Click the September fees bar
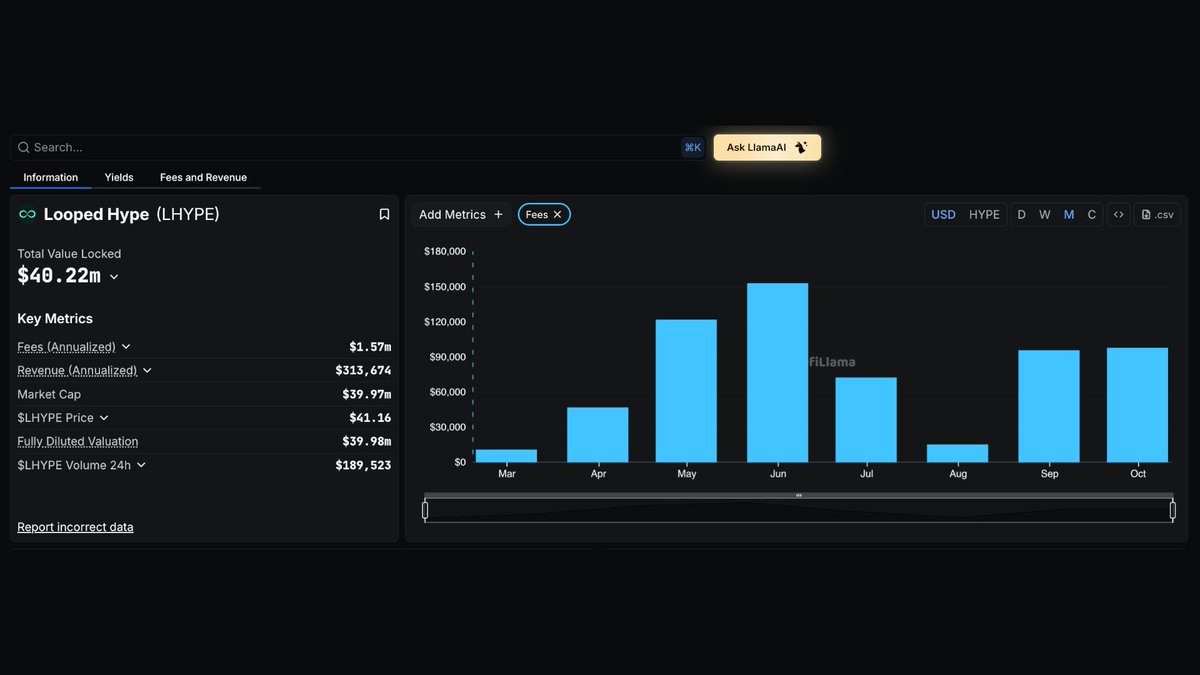1200x675 pixels. pos(1049,406)
